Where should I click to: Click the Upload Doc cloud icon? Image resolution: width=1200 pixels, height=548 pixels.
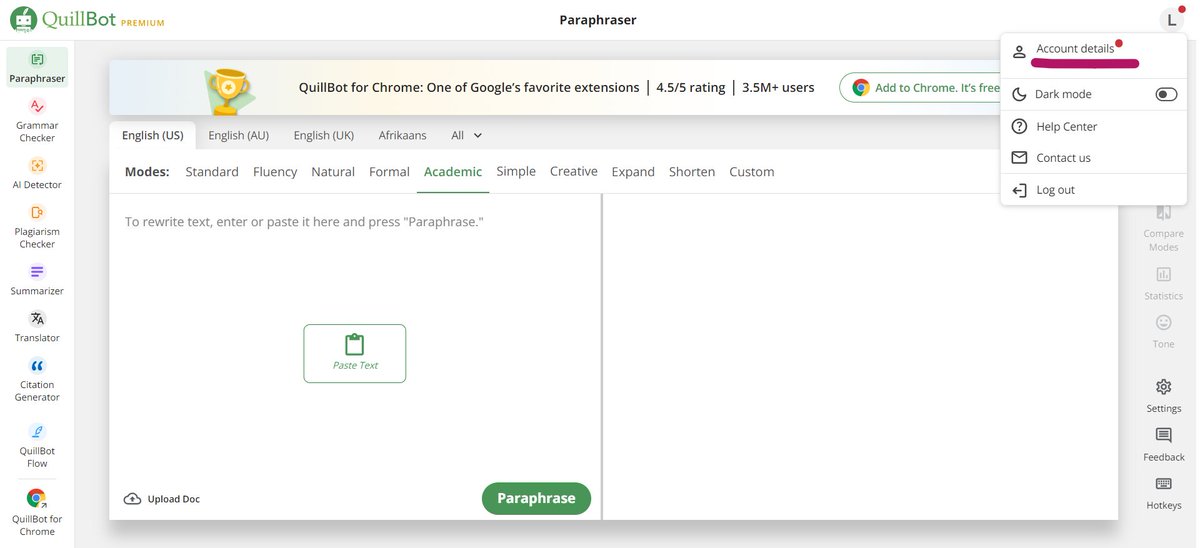point(132,499)
